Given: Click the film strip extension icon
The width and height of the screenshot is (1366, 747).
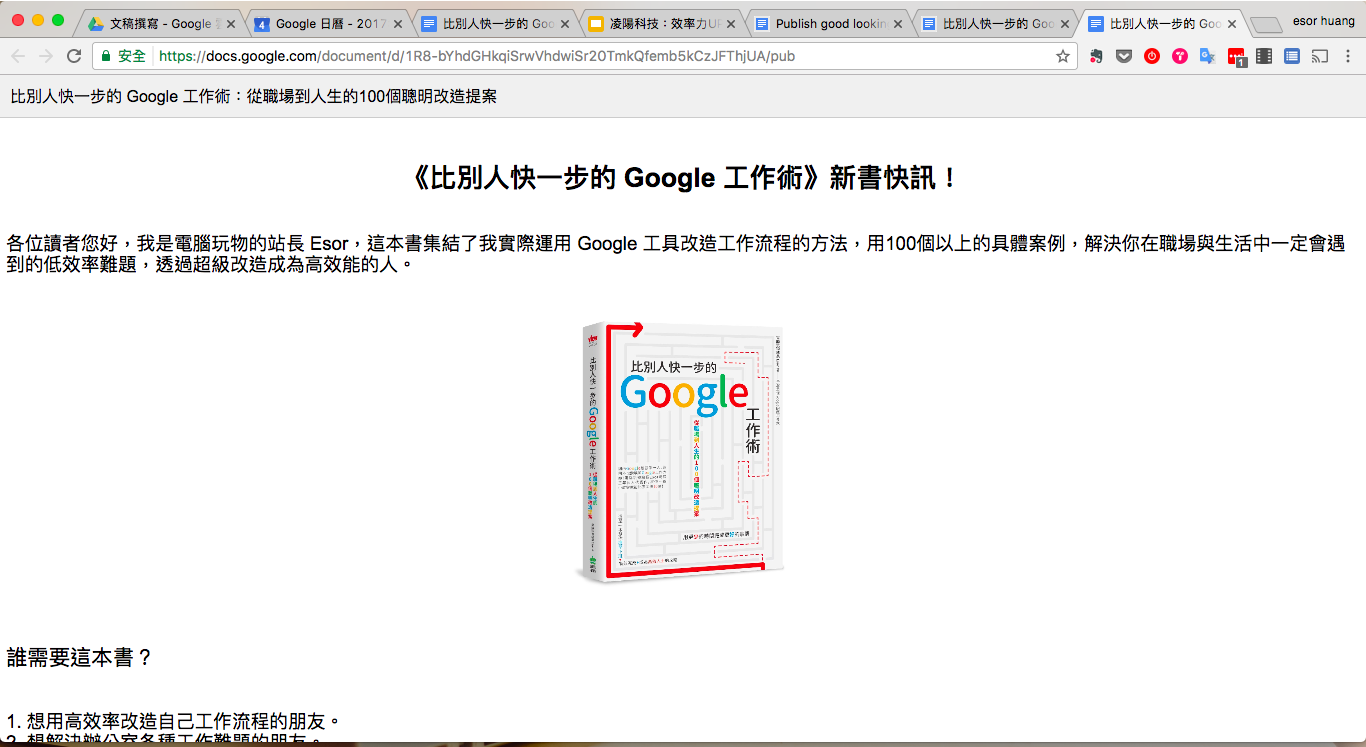Looking at the screenshot, I should pos(1264,56).
